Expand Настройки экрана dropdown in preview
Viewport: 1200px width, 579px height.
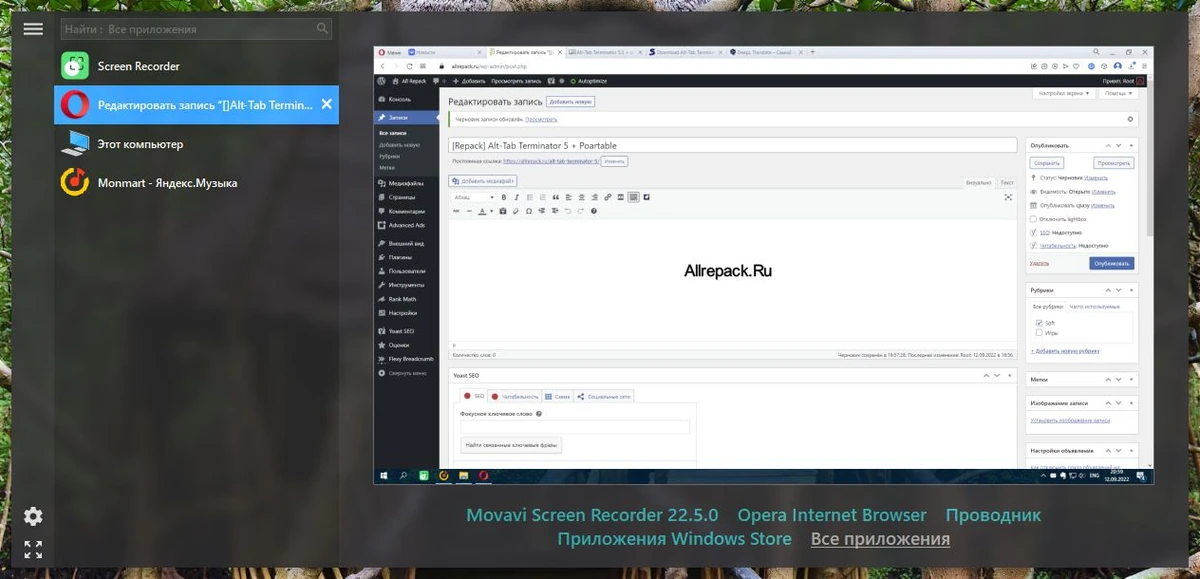1065,93
